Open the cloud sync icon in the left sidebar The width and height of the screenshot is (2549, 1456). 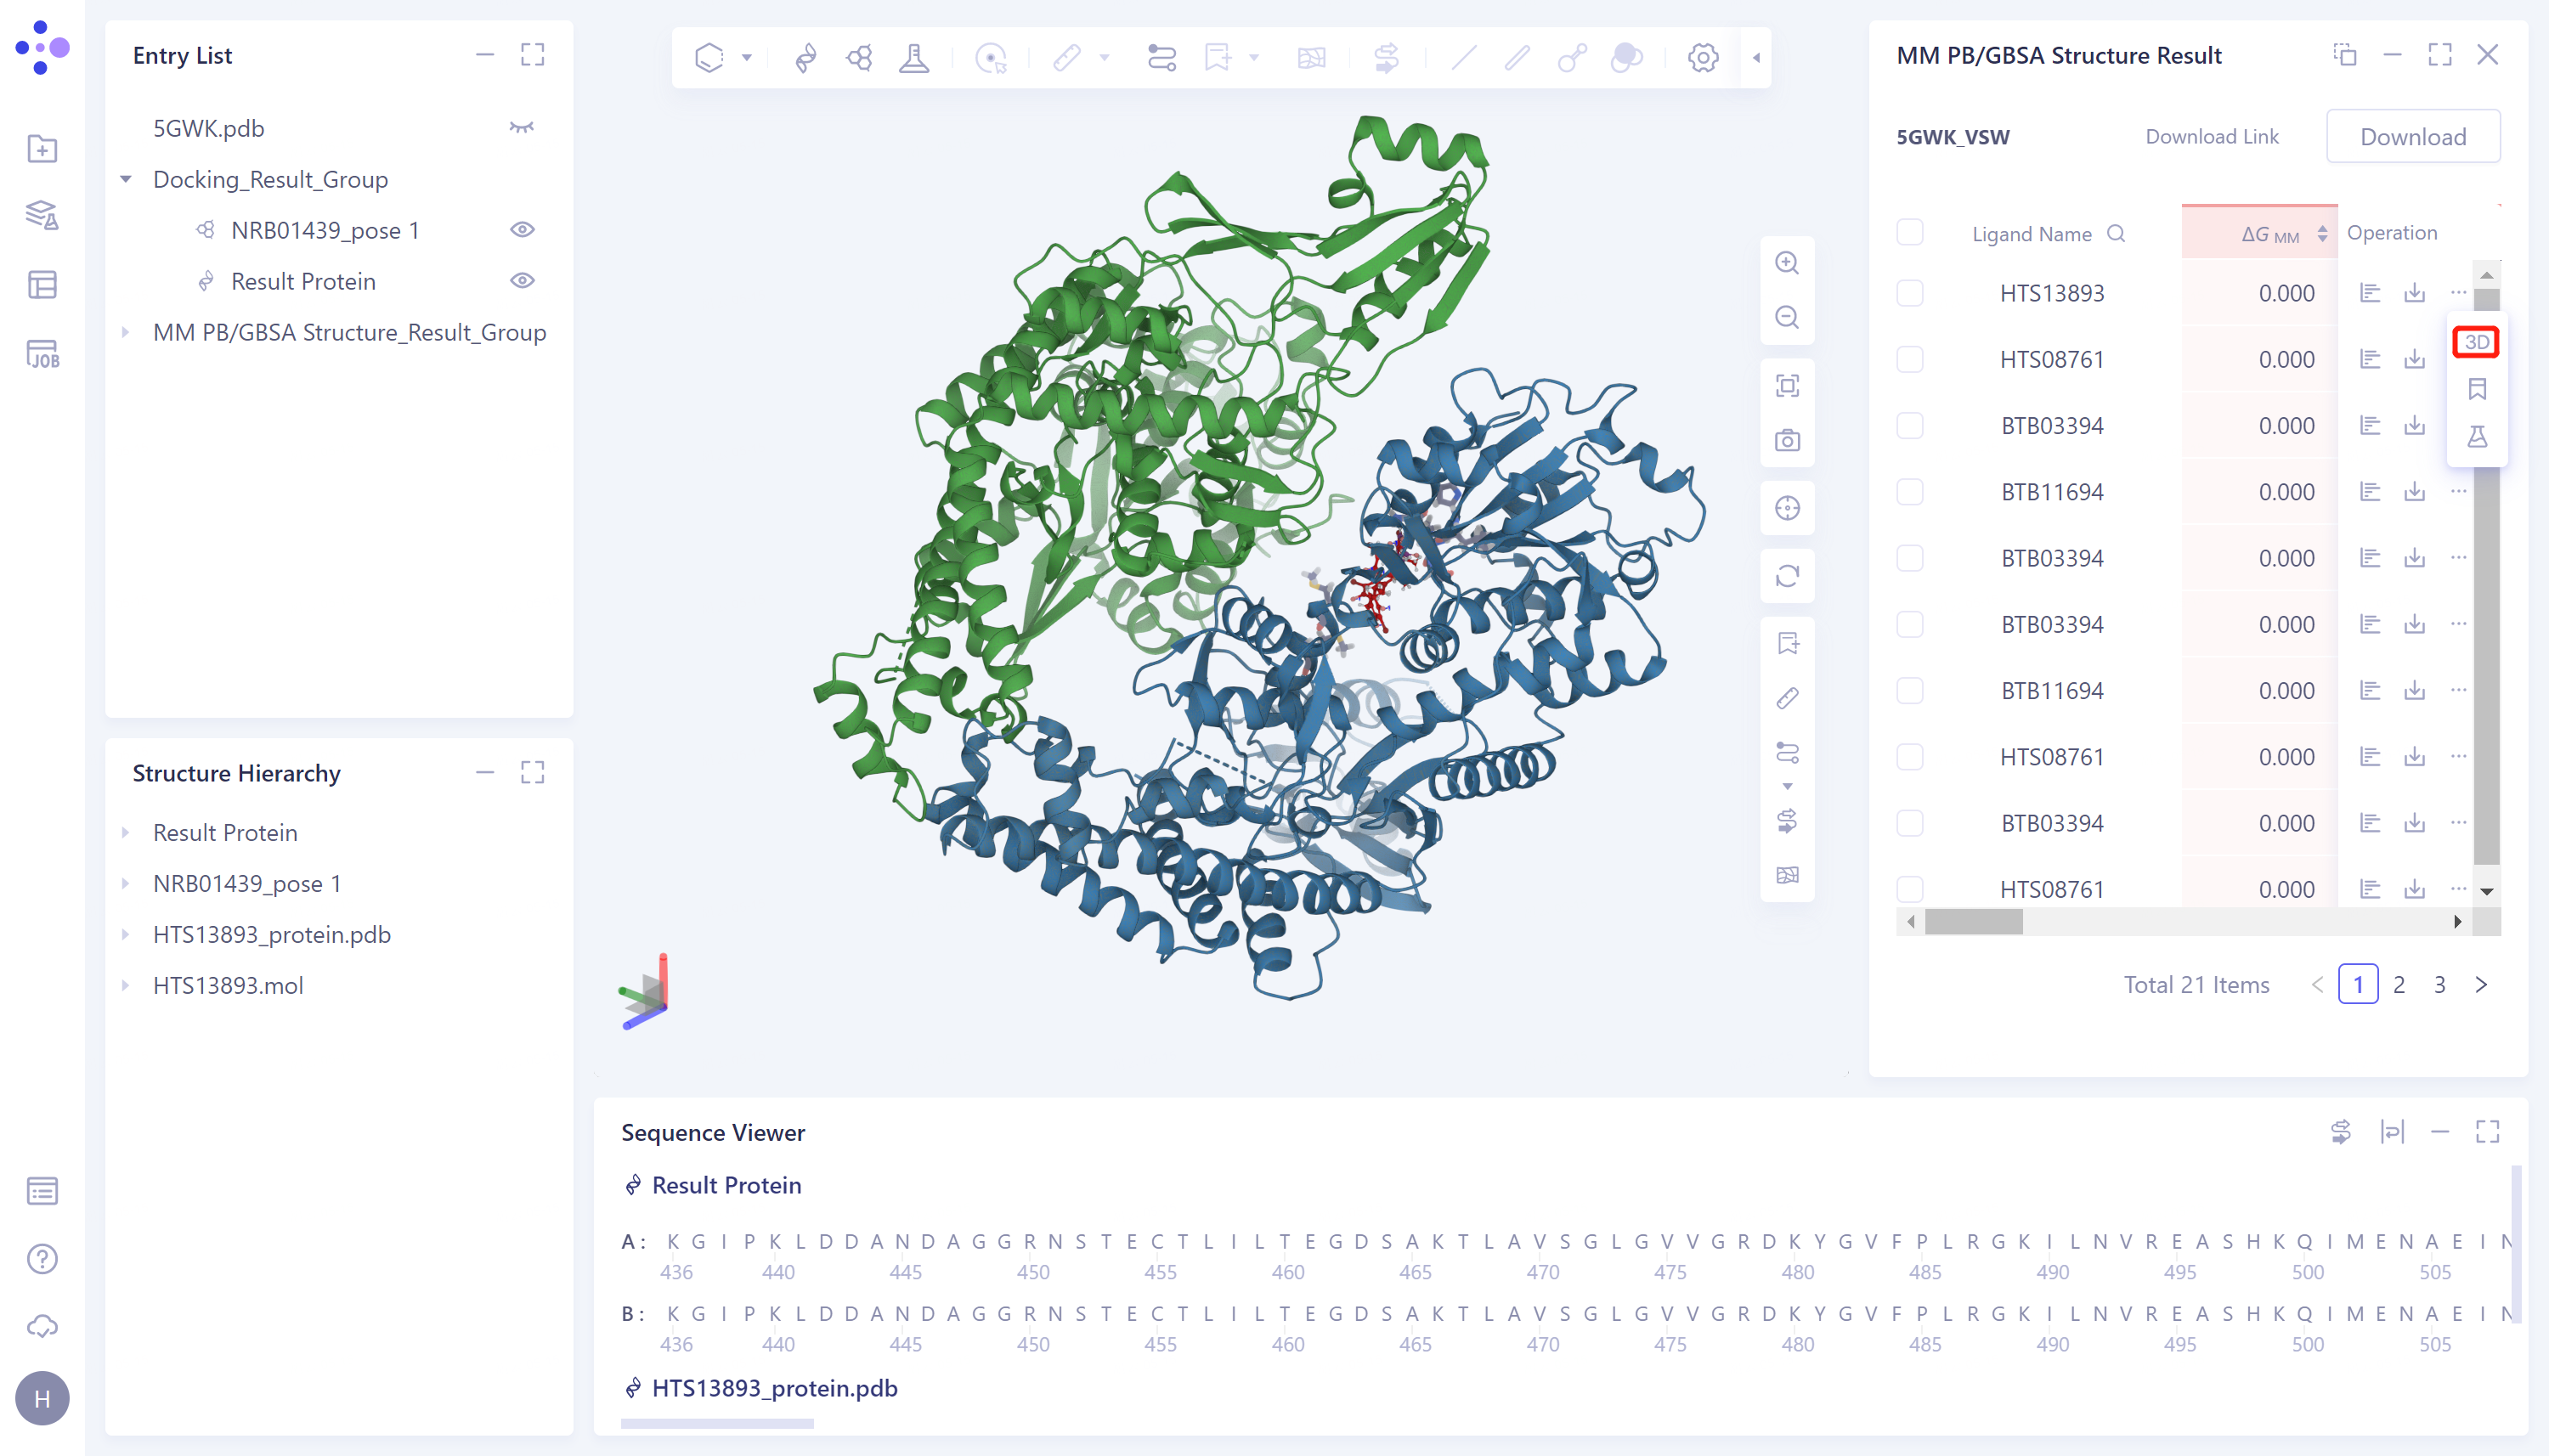pos(42,1326)
